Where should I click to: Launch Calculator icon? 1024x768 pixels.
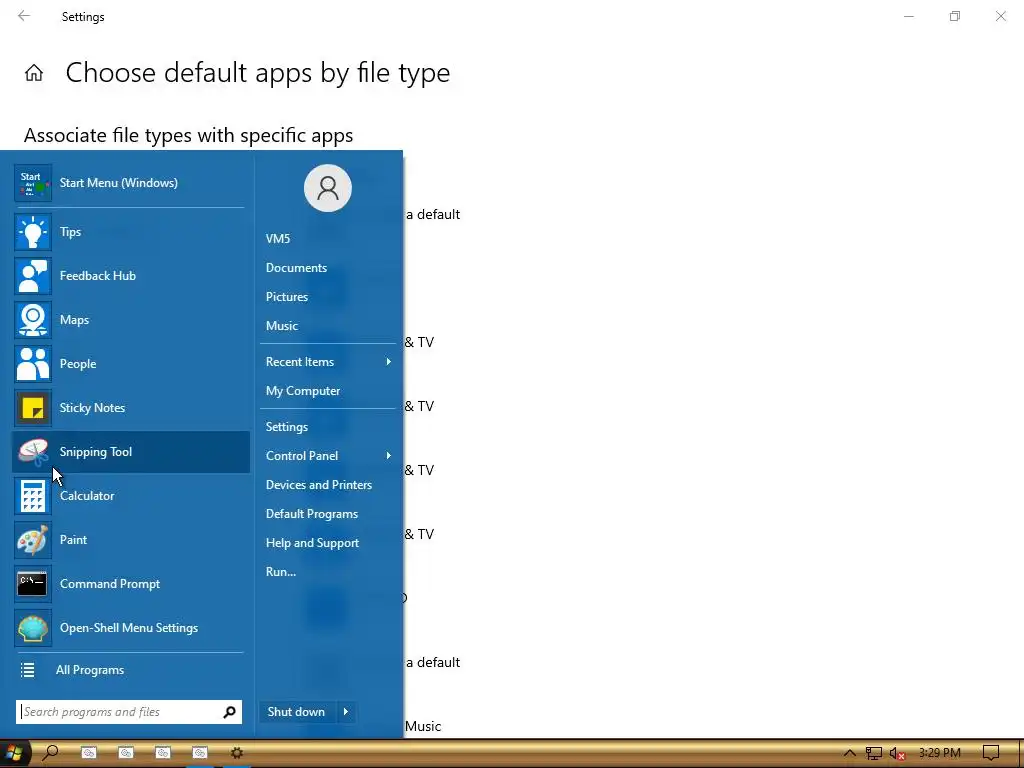tap(33, 496)
